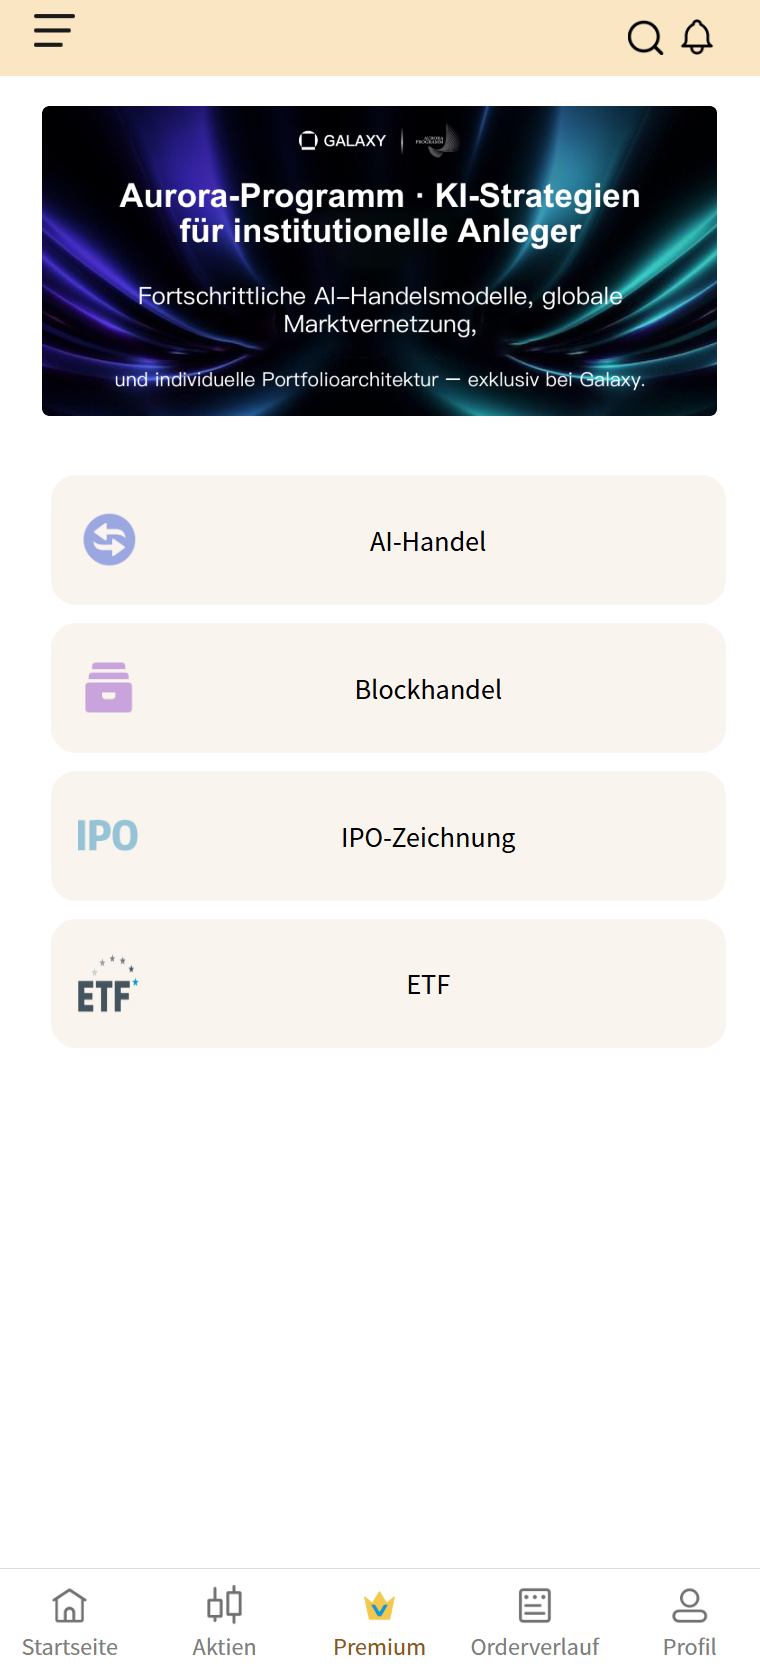Image resolution: width=760 pixels, height=1669 pixels.
Task: Tap the search magnifier icon
Action: click(645, 38)
